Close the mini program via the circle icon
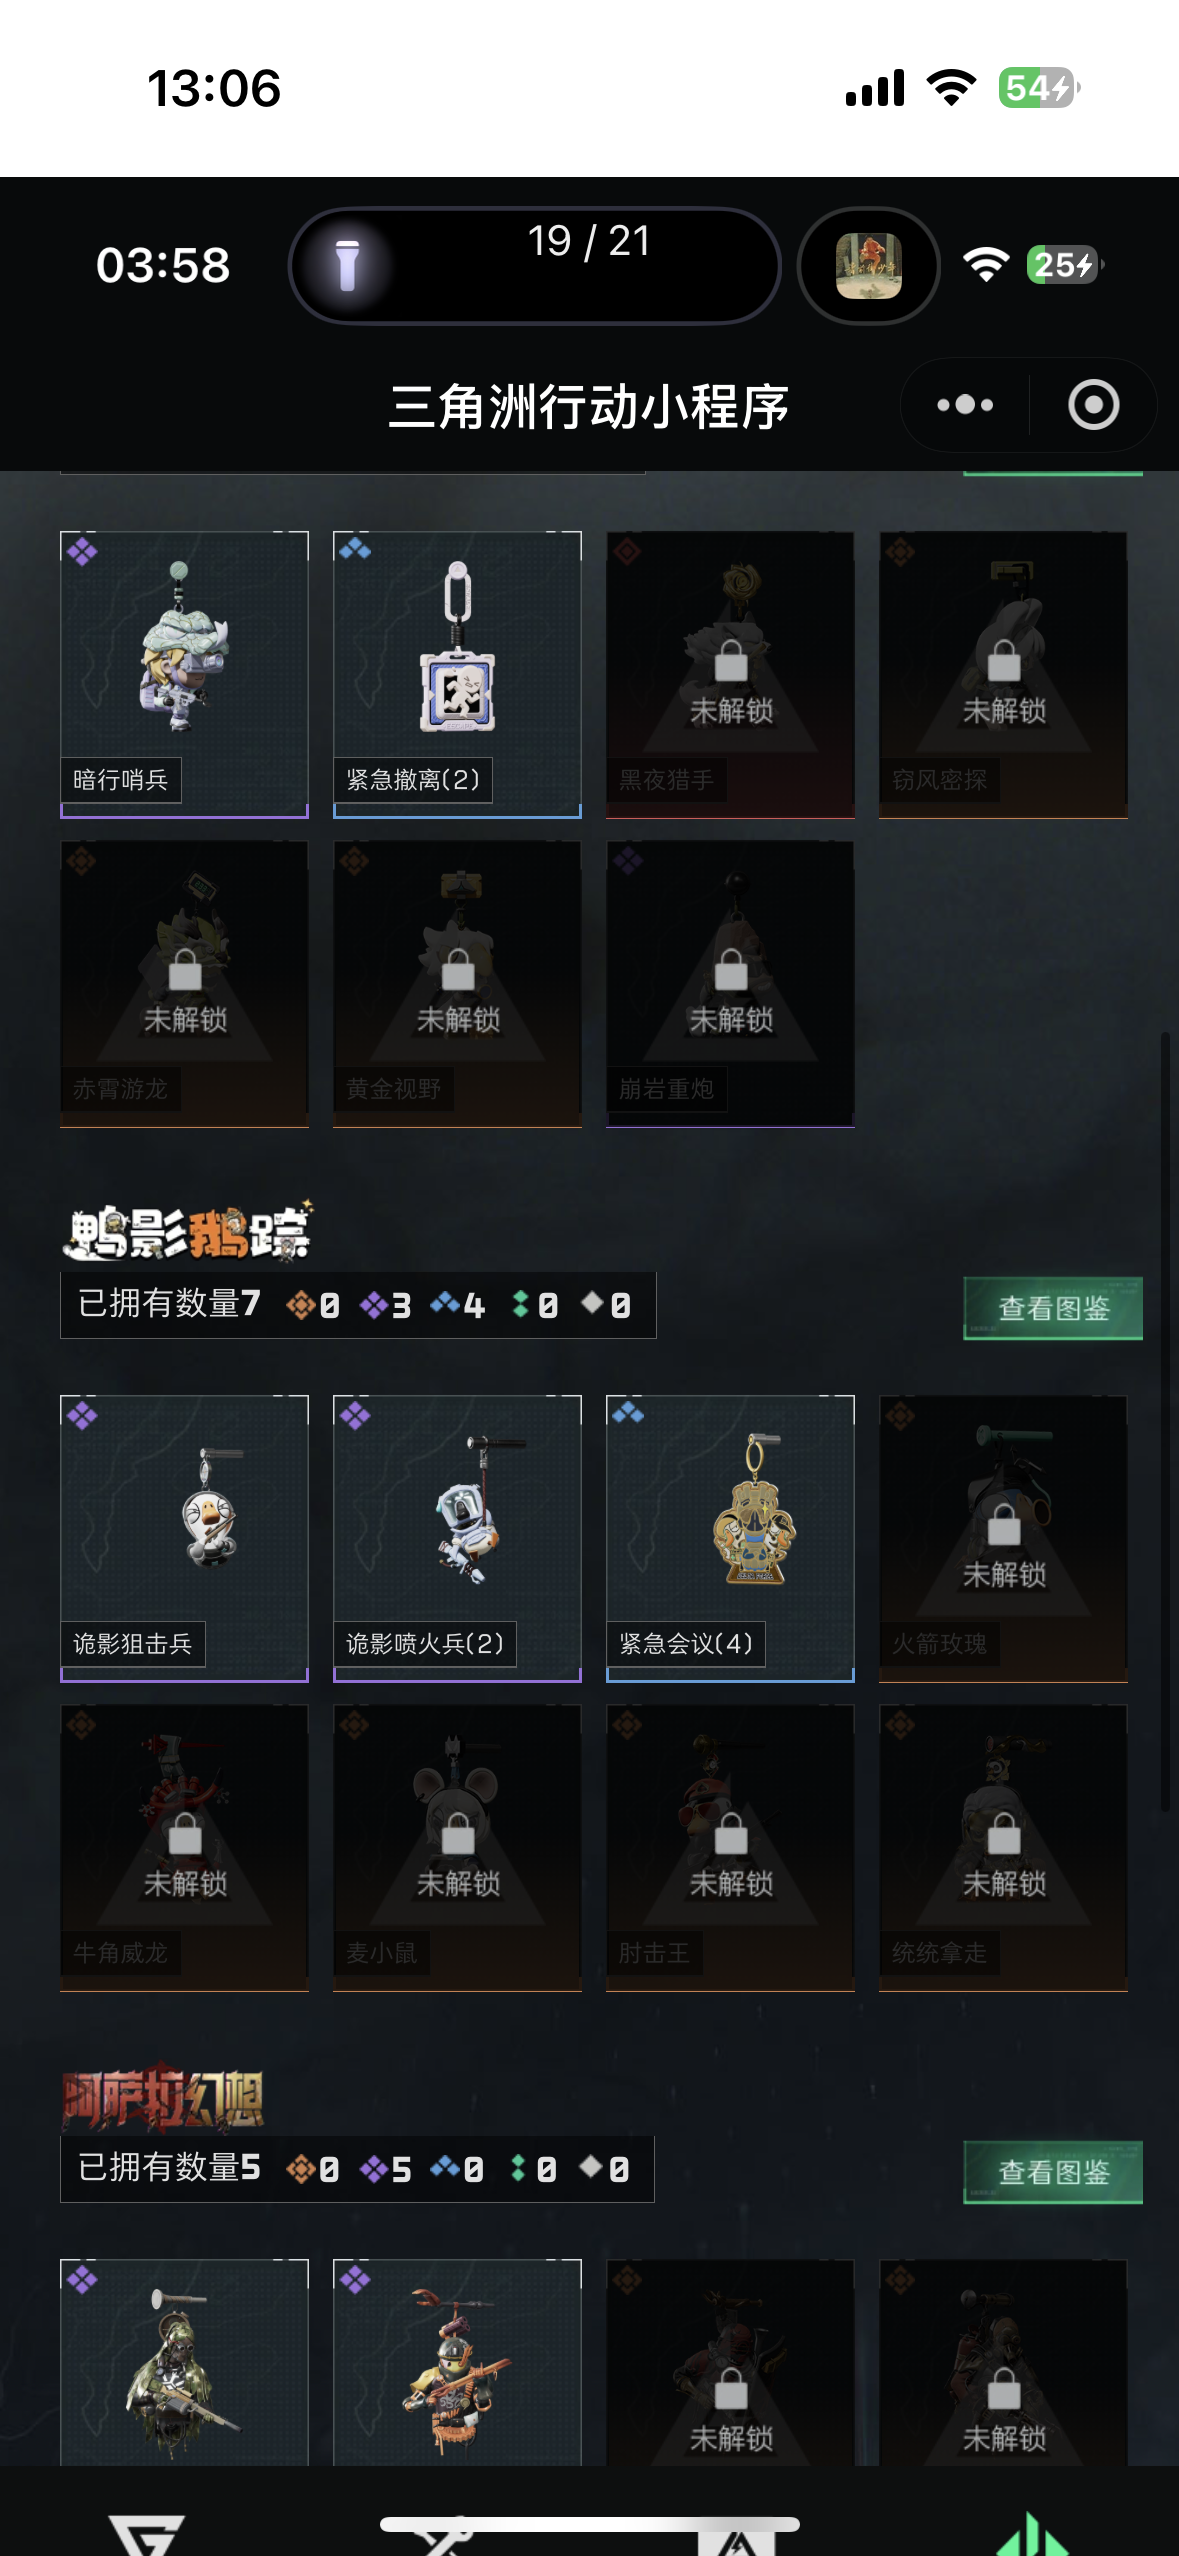Image resolution: width=1179 pixels, height=2556 pixels. tap(1093, 405)
